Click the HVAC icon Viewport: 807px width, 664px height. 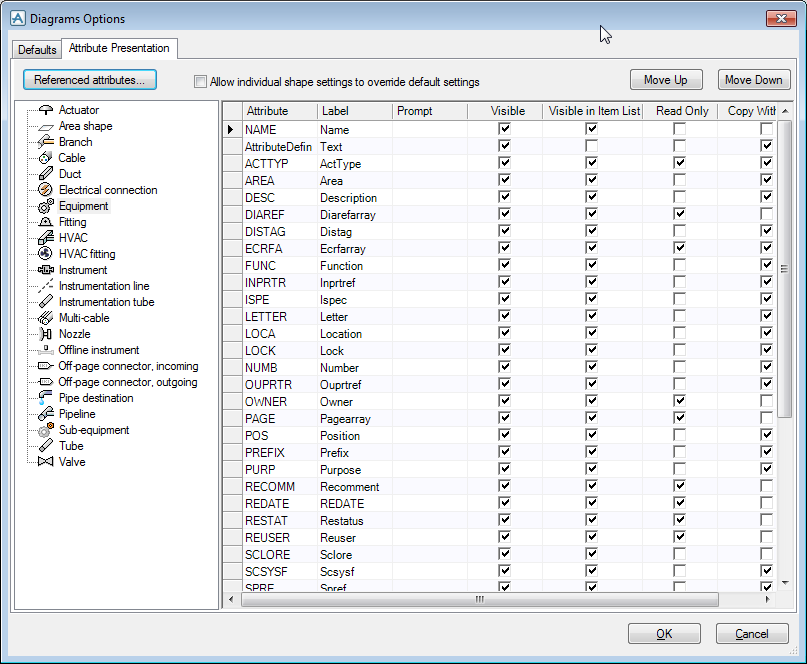click(x=46, y=238)
